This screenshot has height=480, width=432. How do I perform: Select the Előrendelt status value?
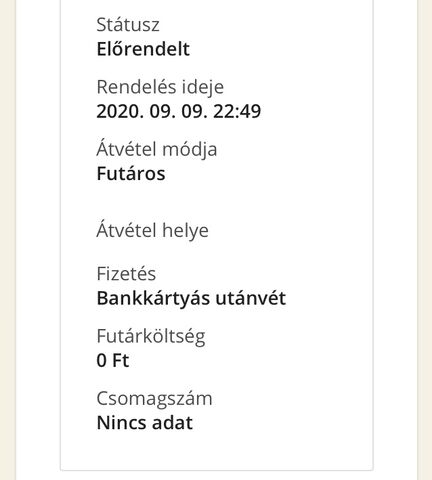(x=143, y=49)
